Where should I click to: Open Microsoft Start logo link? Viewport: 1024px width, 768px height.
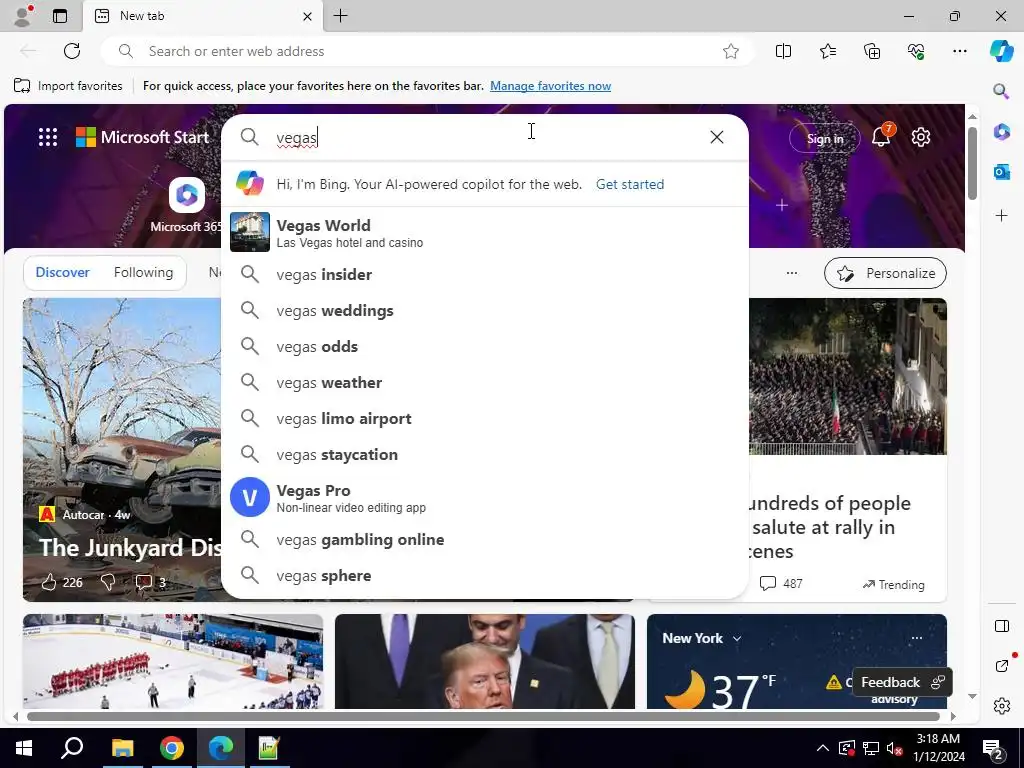click(x=142, y=137)
